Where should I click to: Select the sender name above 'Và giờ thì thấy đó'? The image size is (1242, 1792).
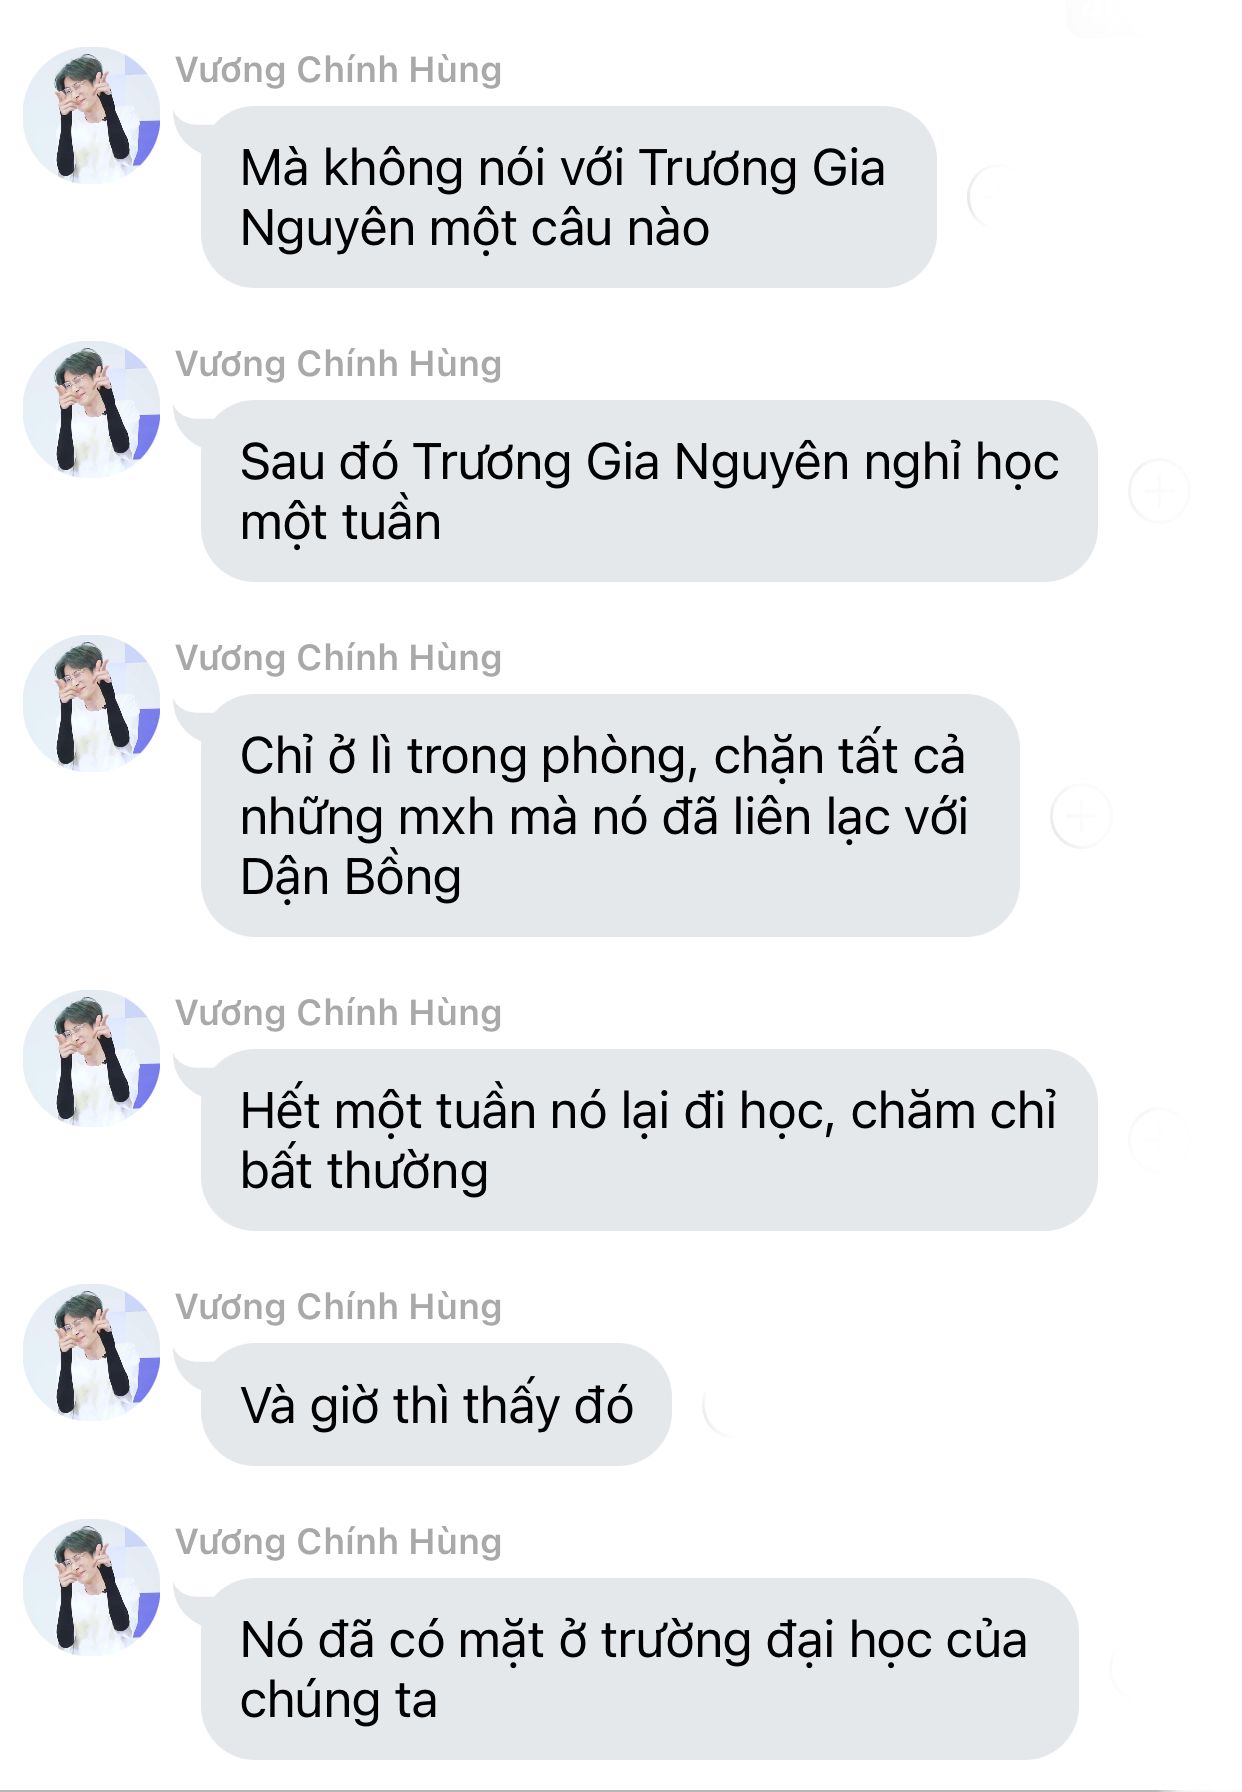coord(338,1308)
